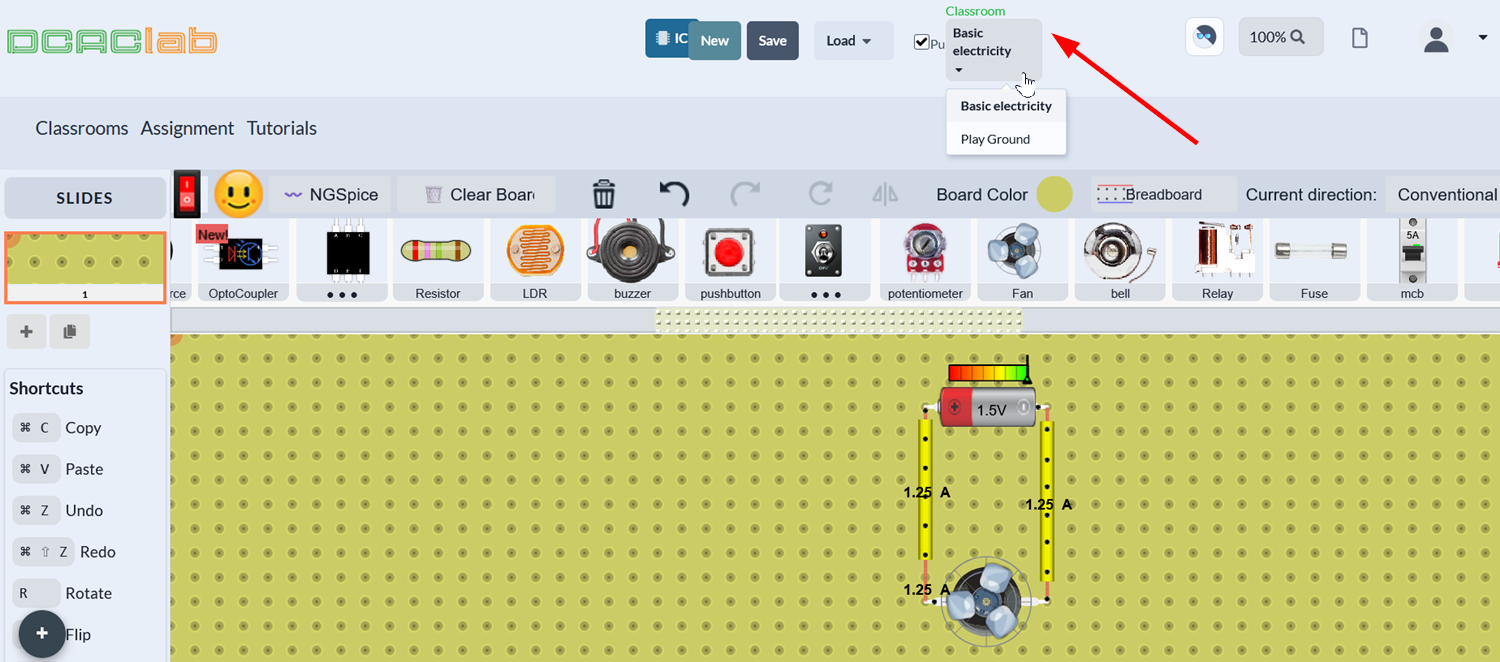This screenshot has height=662, width=1500.
Task: Click the flip mirror icon
Action: click(885, 194)
